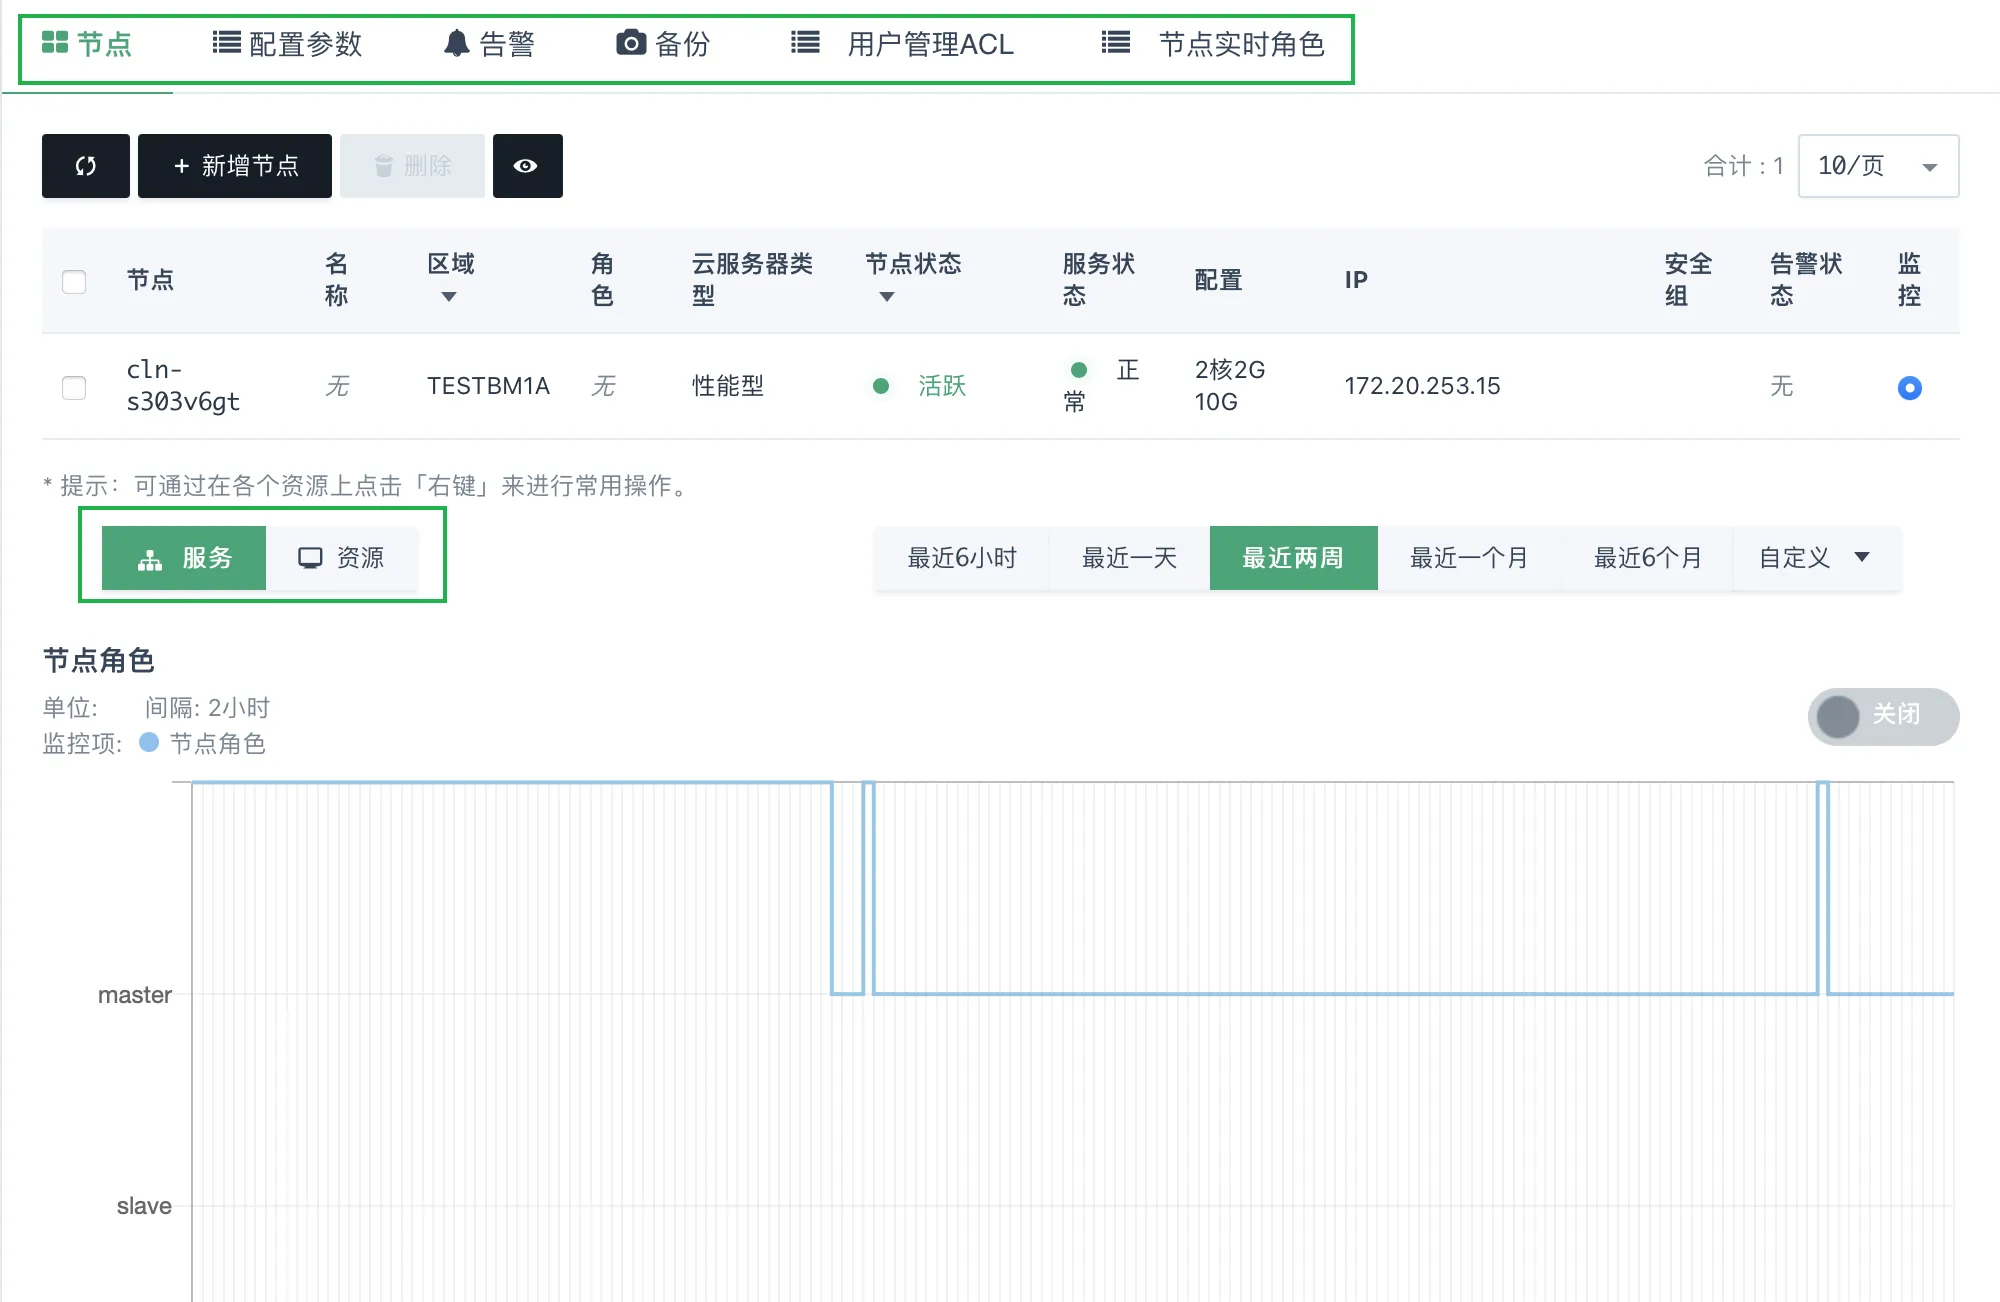Click the 新增节点 button
The height and width of the screenshot is (1302, 2000).
[x=235, y=166]
